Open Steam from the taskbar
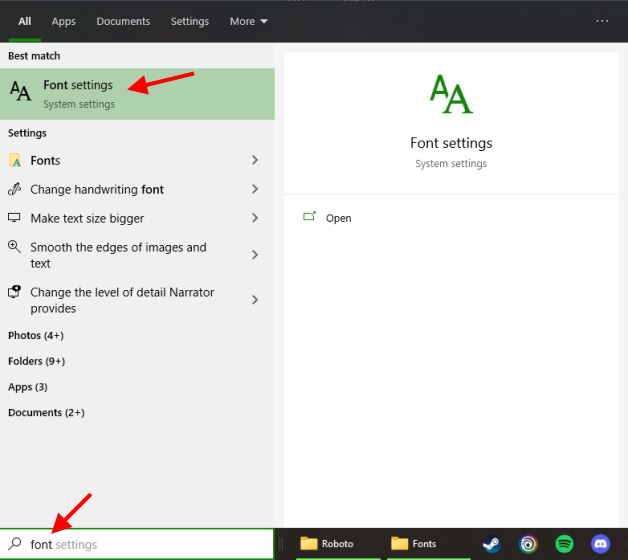 tap(491, 544)
